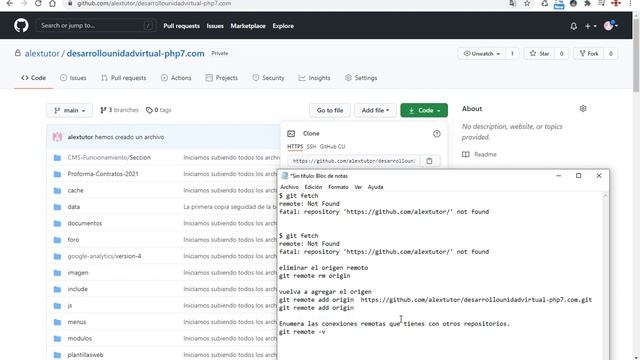Open the notifications bell icon
This screenshot has height=360, width=640.
coord(573,26)
